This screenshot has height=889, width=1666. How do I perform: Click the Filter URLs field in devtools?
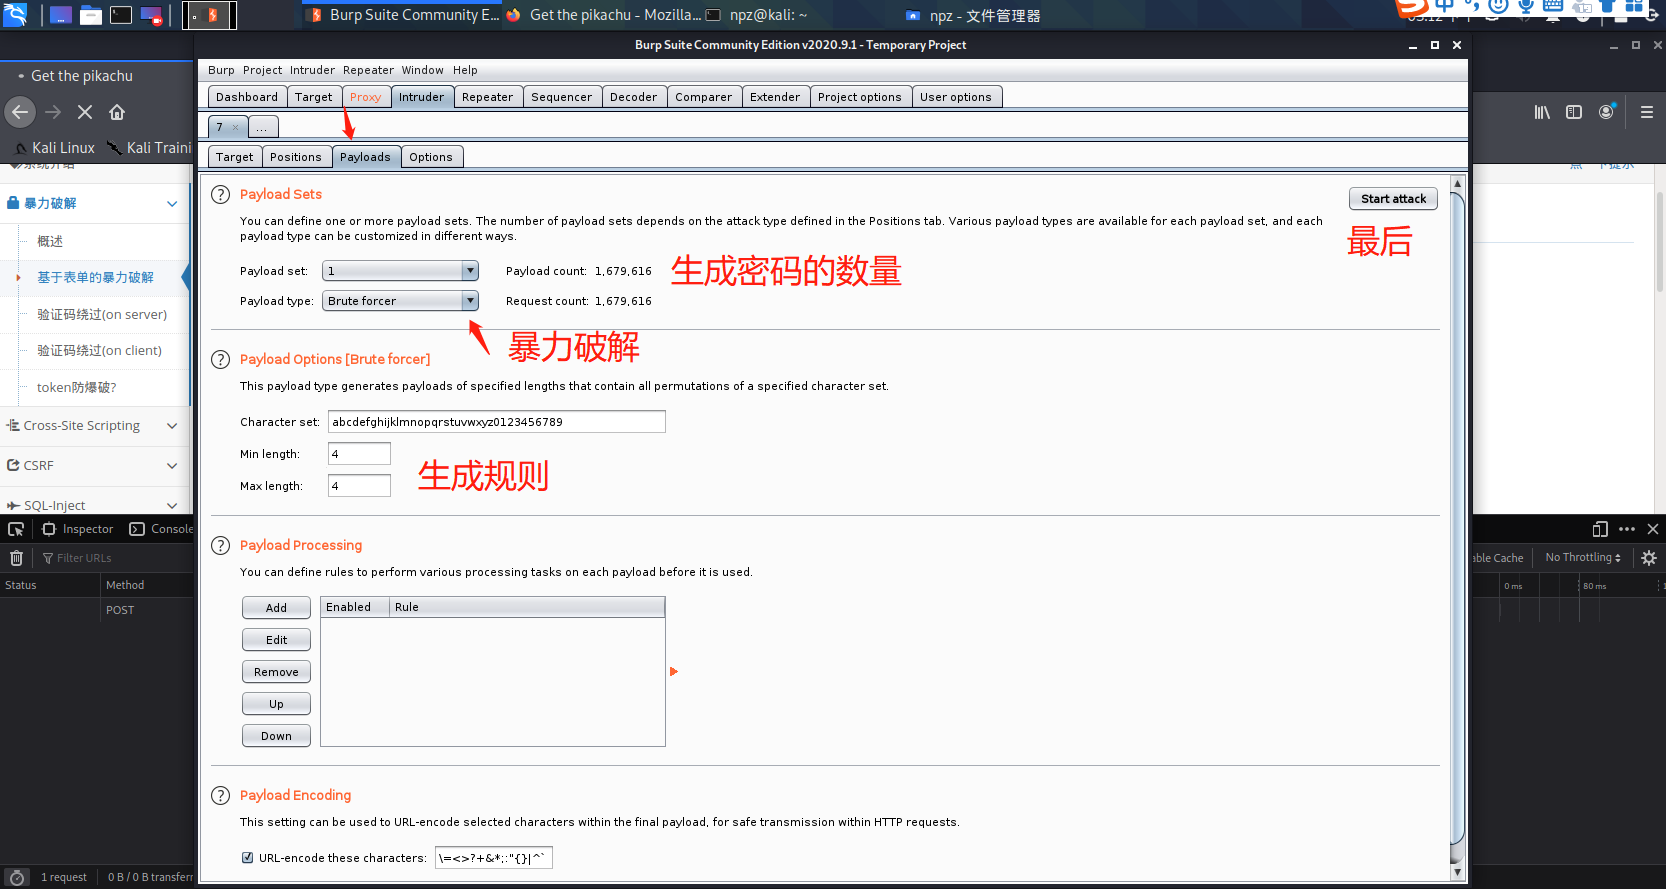click(84, 558)
